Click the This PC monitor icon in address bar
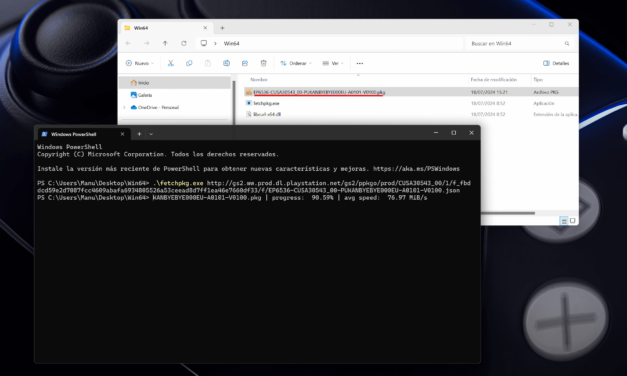 point(204,43)
